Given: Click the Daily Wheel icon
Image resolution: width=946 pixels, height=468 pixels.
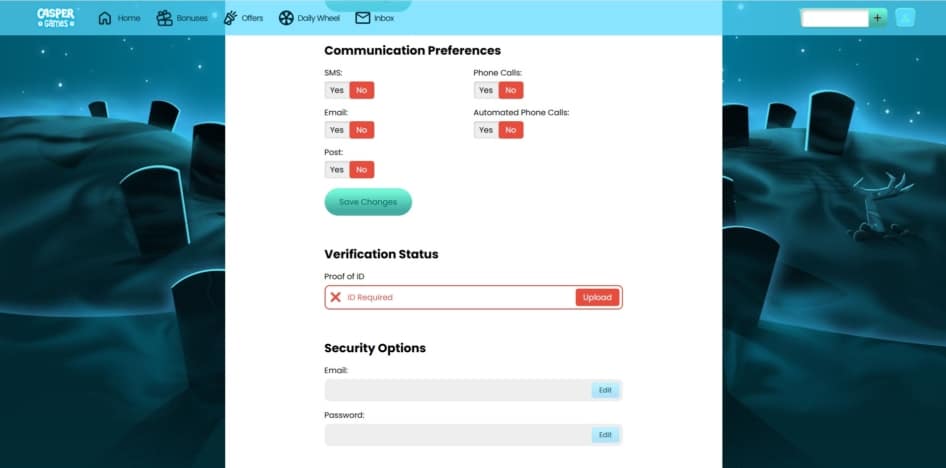Looking at the screenshot, I should tap(286, 18).
